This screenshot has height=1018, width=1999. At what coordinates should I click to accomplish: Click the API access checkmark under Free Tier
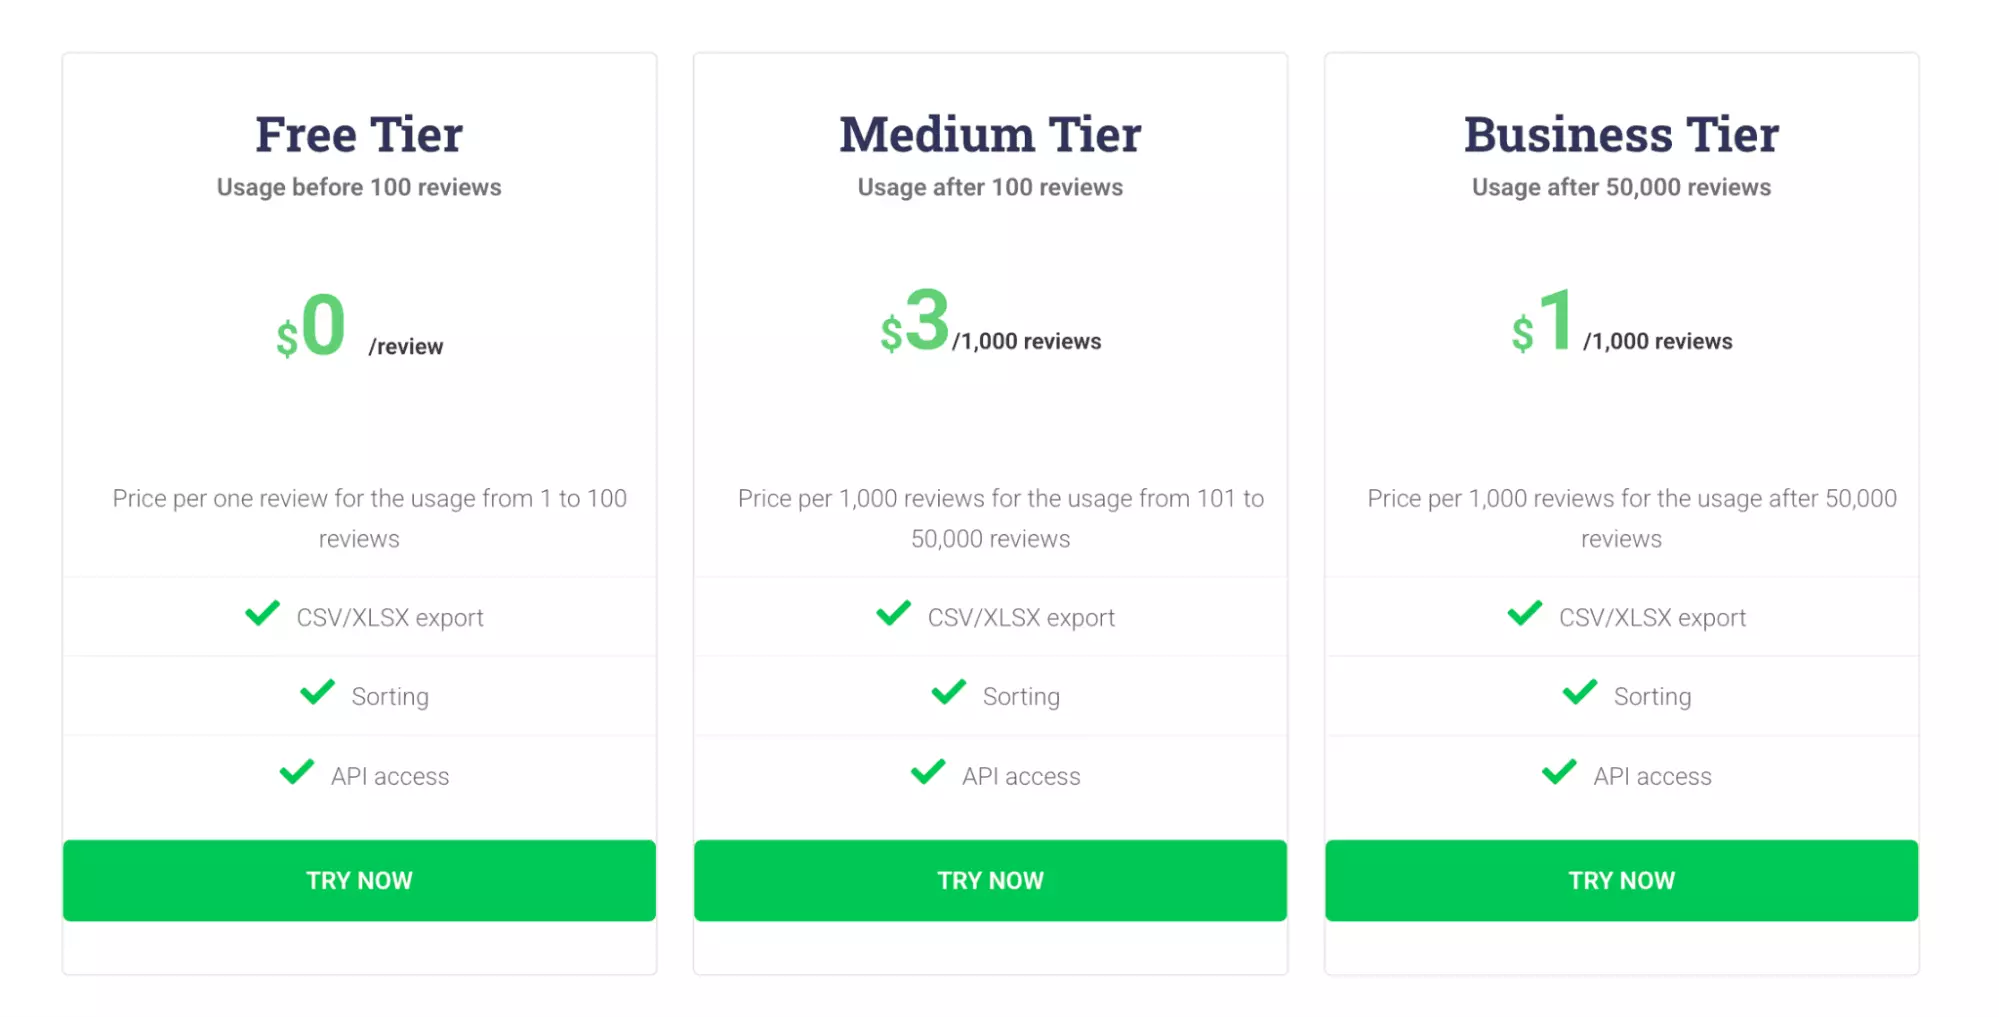click(x=296, y=772)
